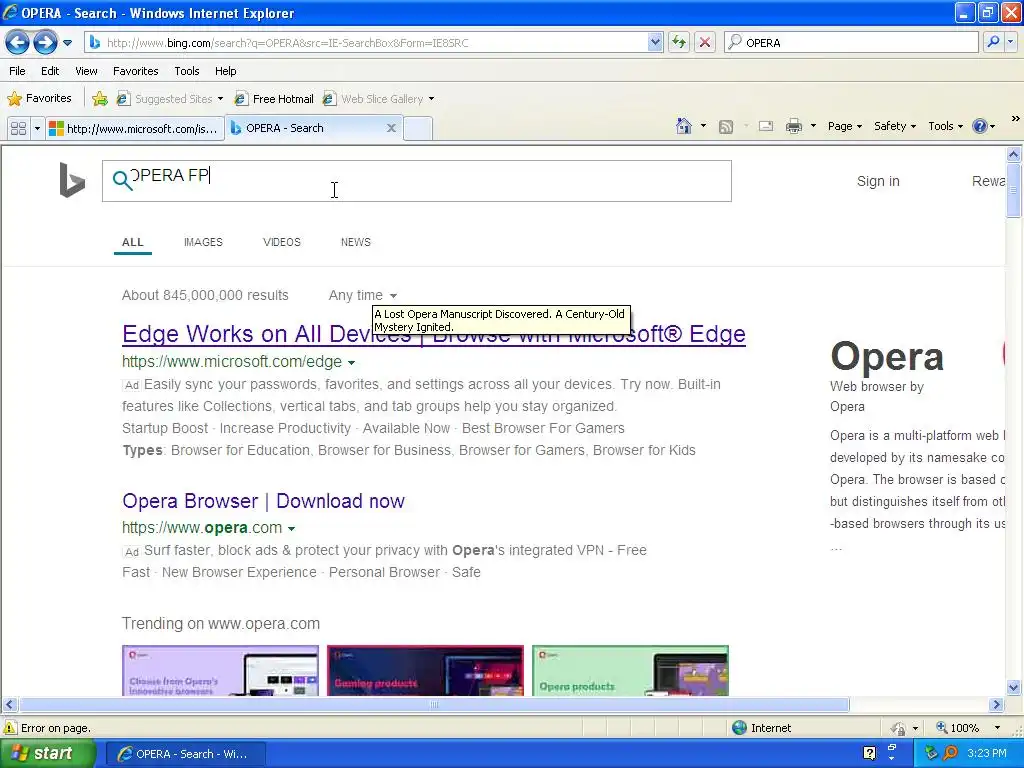Open the Favorites star button
Screen dimensions: 1024x768
coord(39,99)
